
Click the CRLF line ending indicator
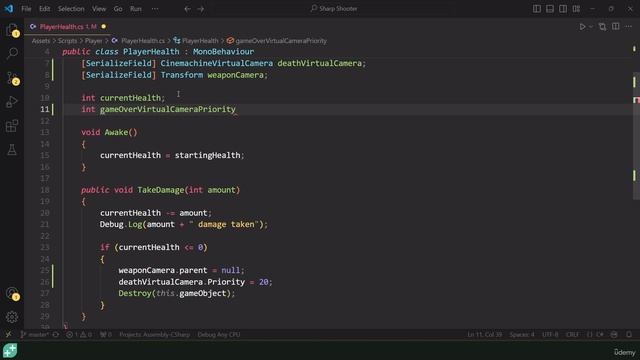click(572, 335)
